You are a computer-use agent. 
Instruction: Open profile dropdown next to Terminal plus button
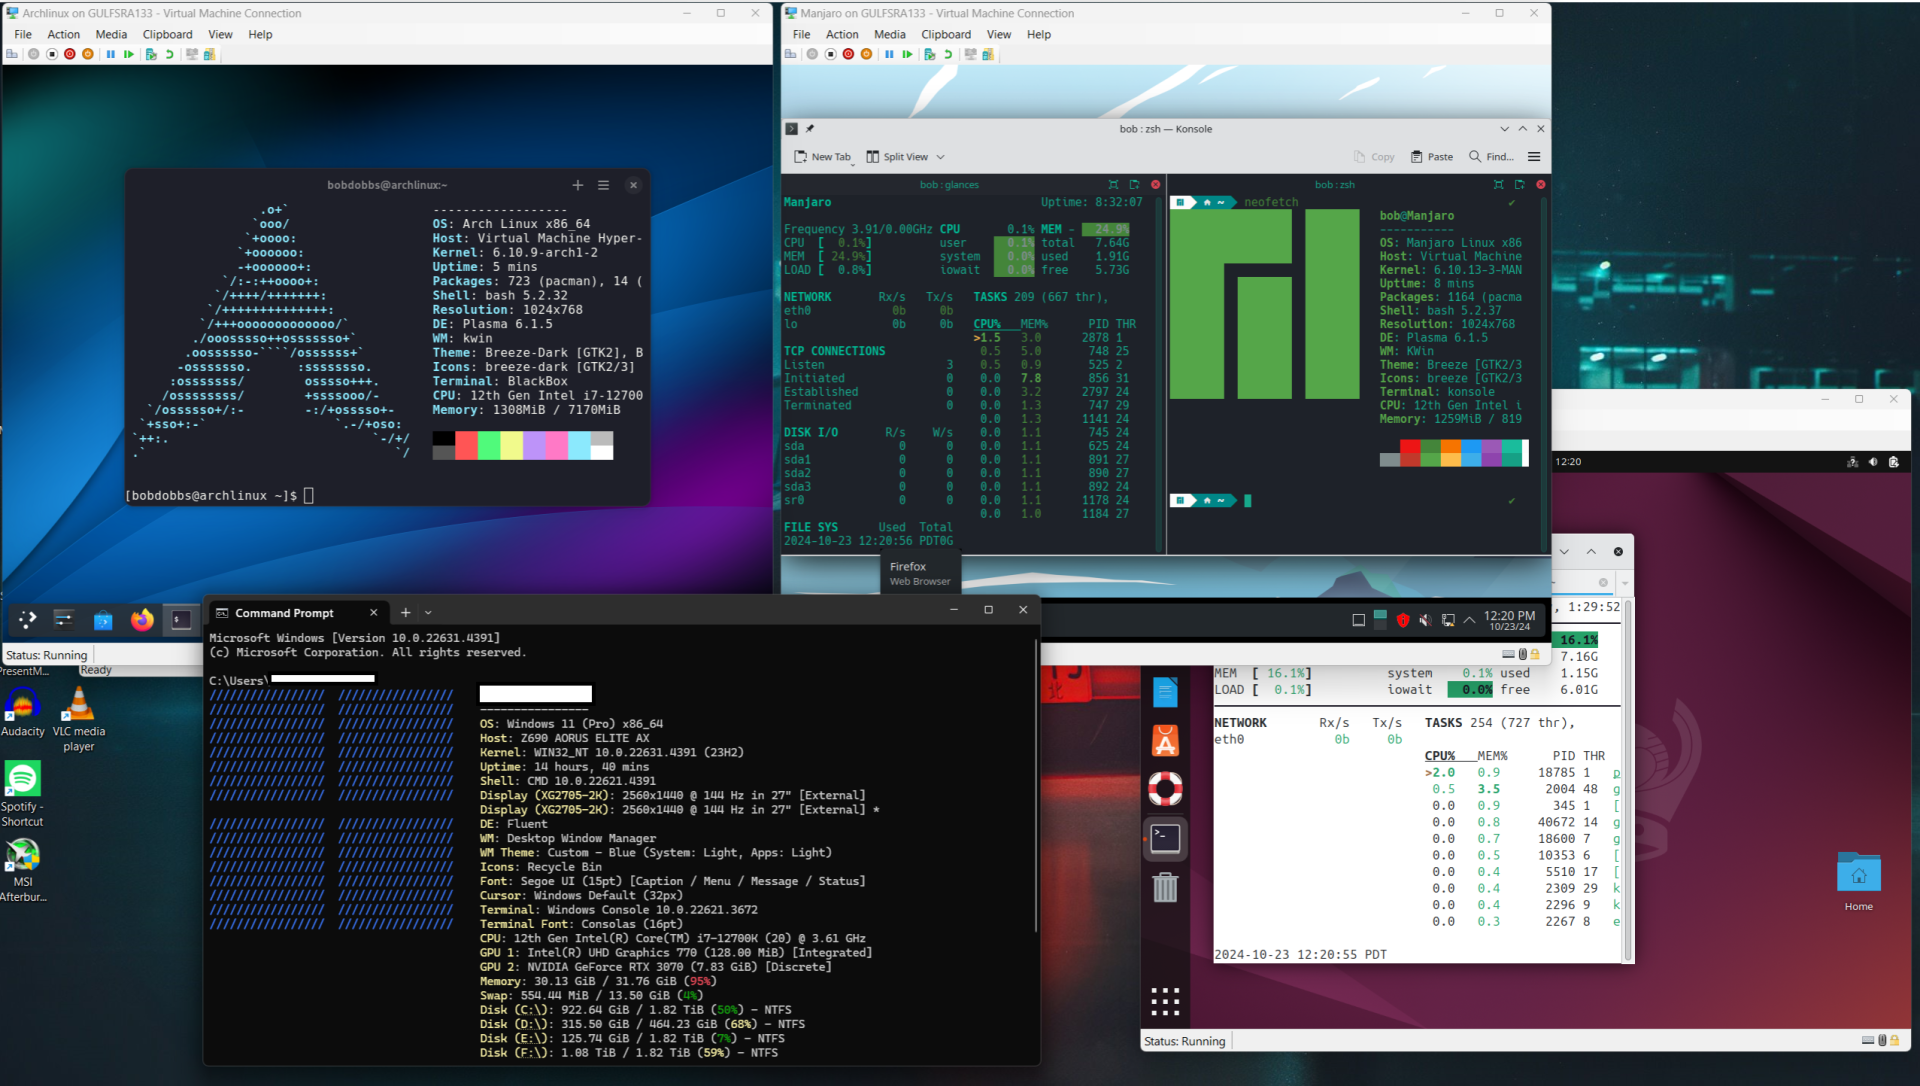click(428, 613)
